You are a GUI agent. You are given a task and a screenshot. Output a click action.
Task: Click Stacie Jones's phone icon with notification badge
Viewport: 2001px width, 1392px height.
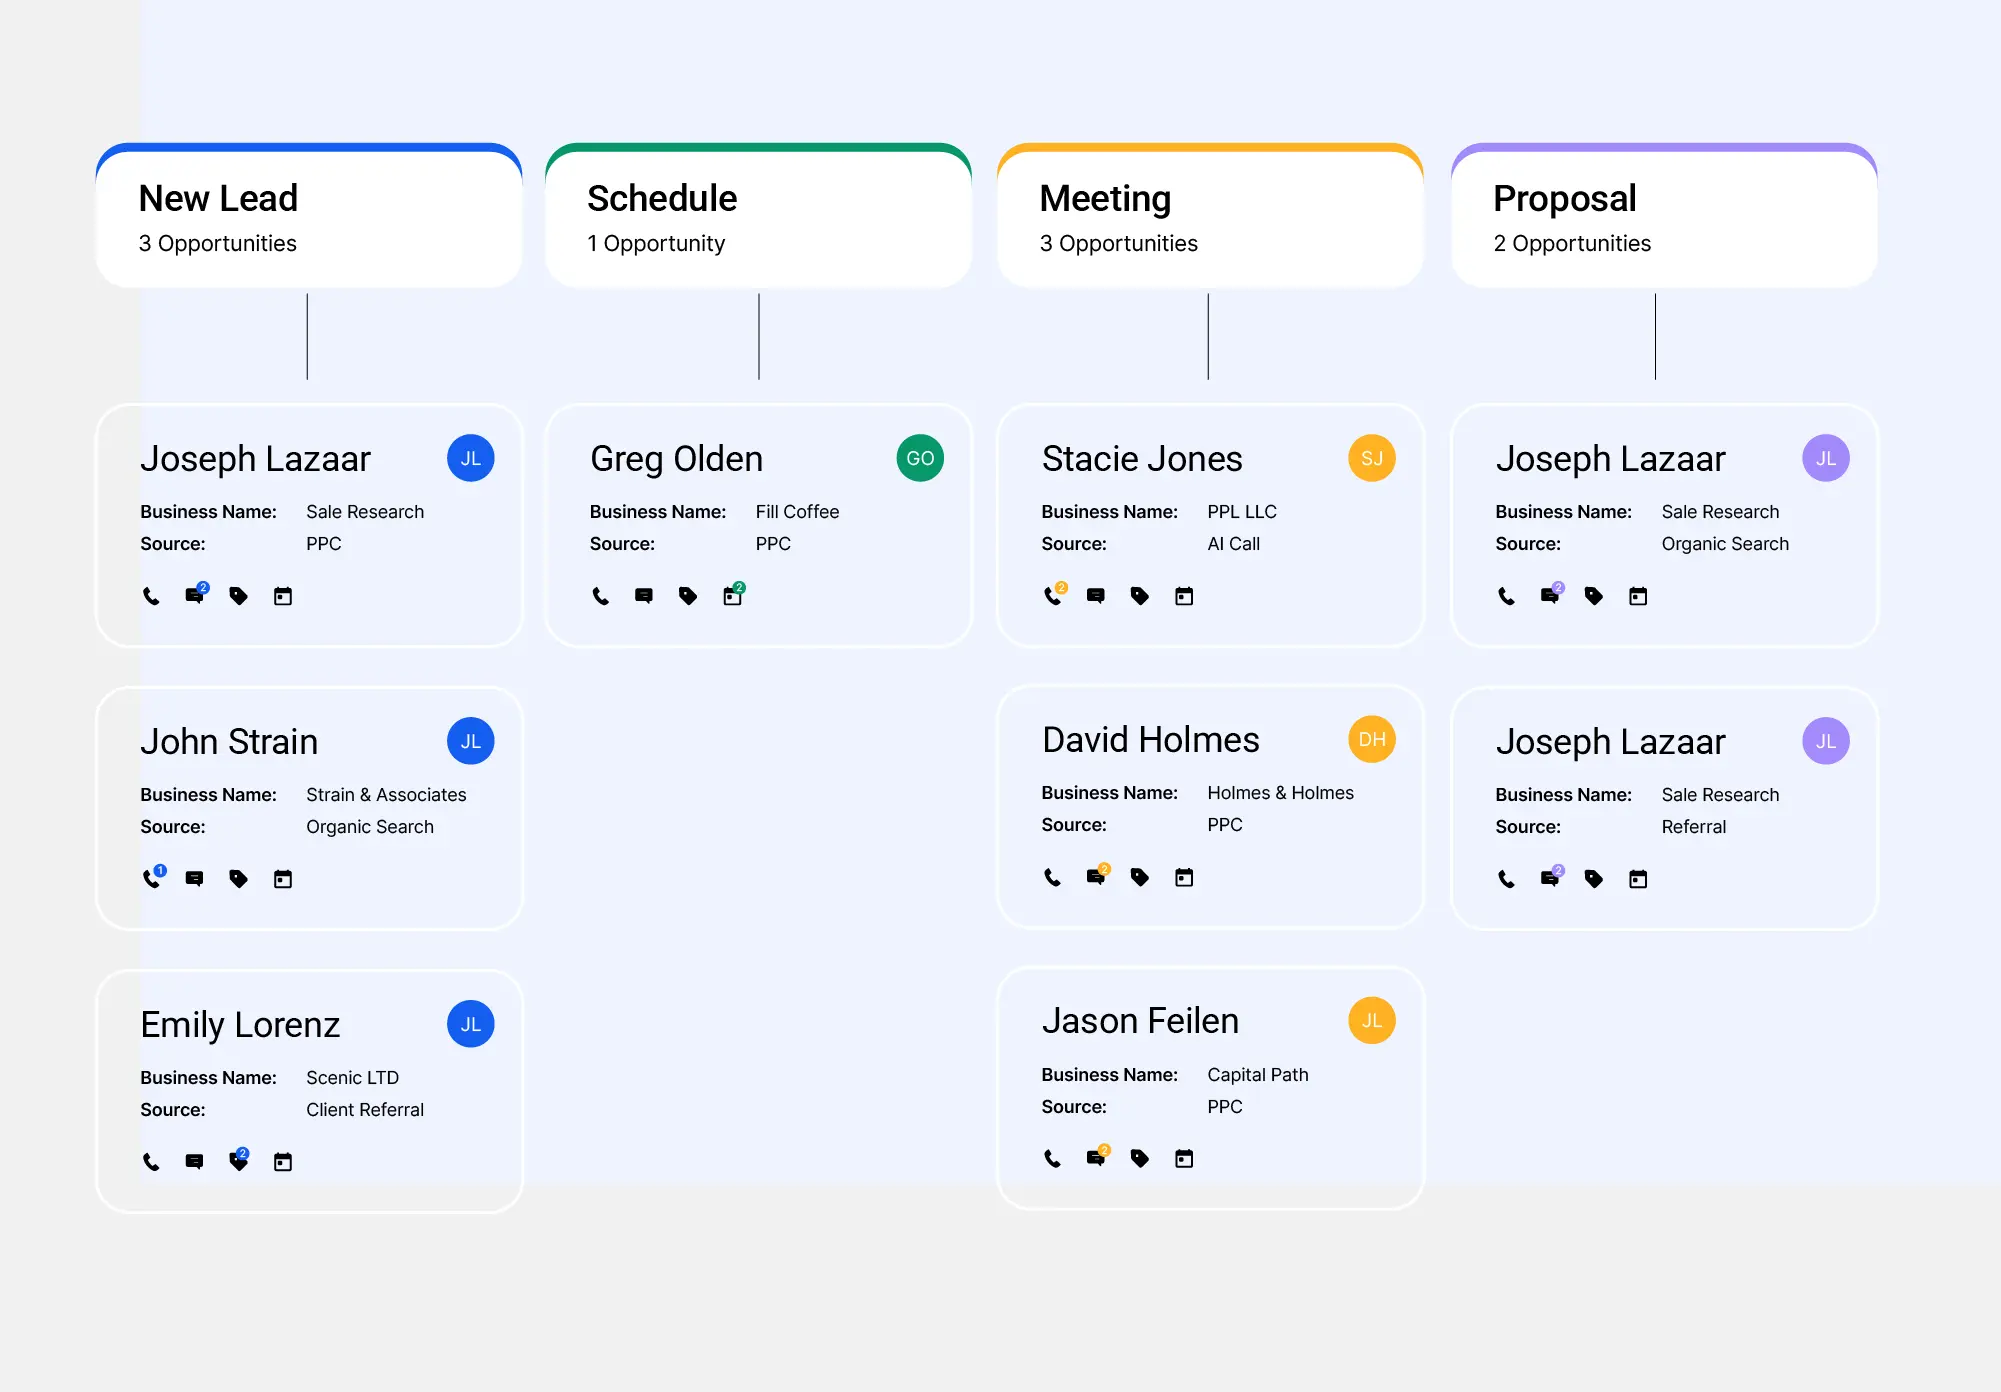tap(1053, 596)
